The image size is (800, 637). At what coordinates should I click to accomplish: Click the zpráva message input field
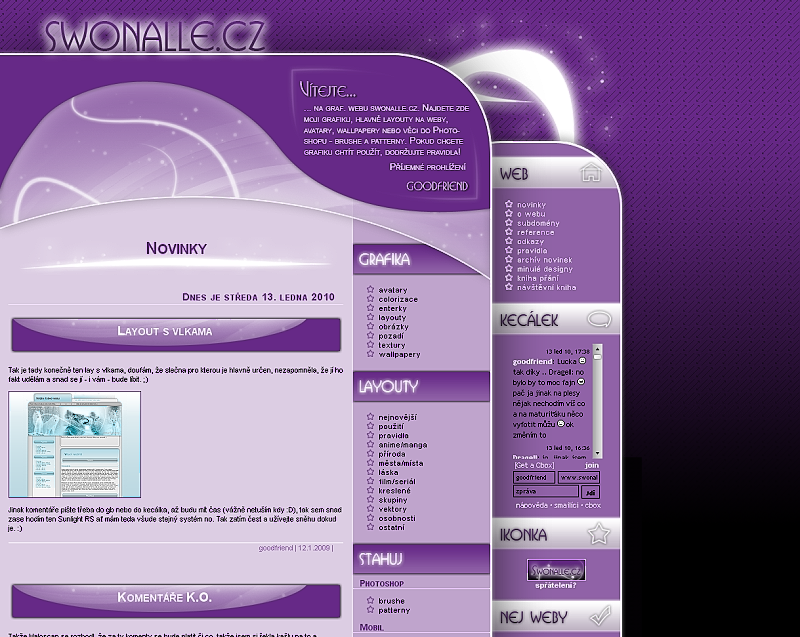pos(545,492)
